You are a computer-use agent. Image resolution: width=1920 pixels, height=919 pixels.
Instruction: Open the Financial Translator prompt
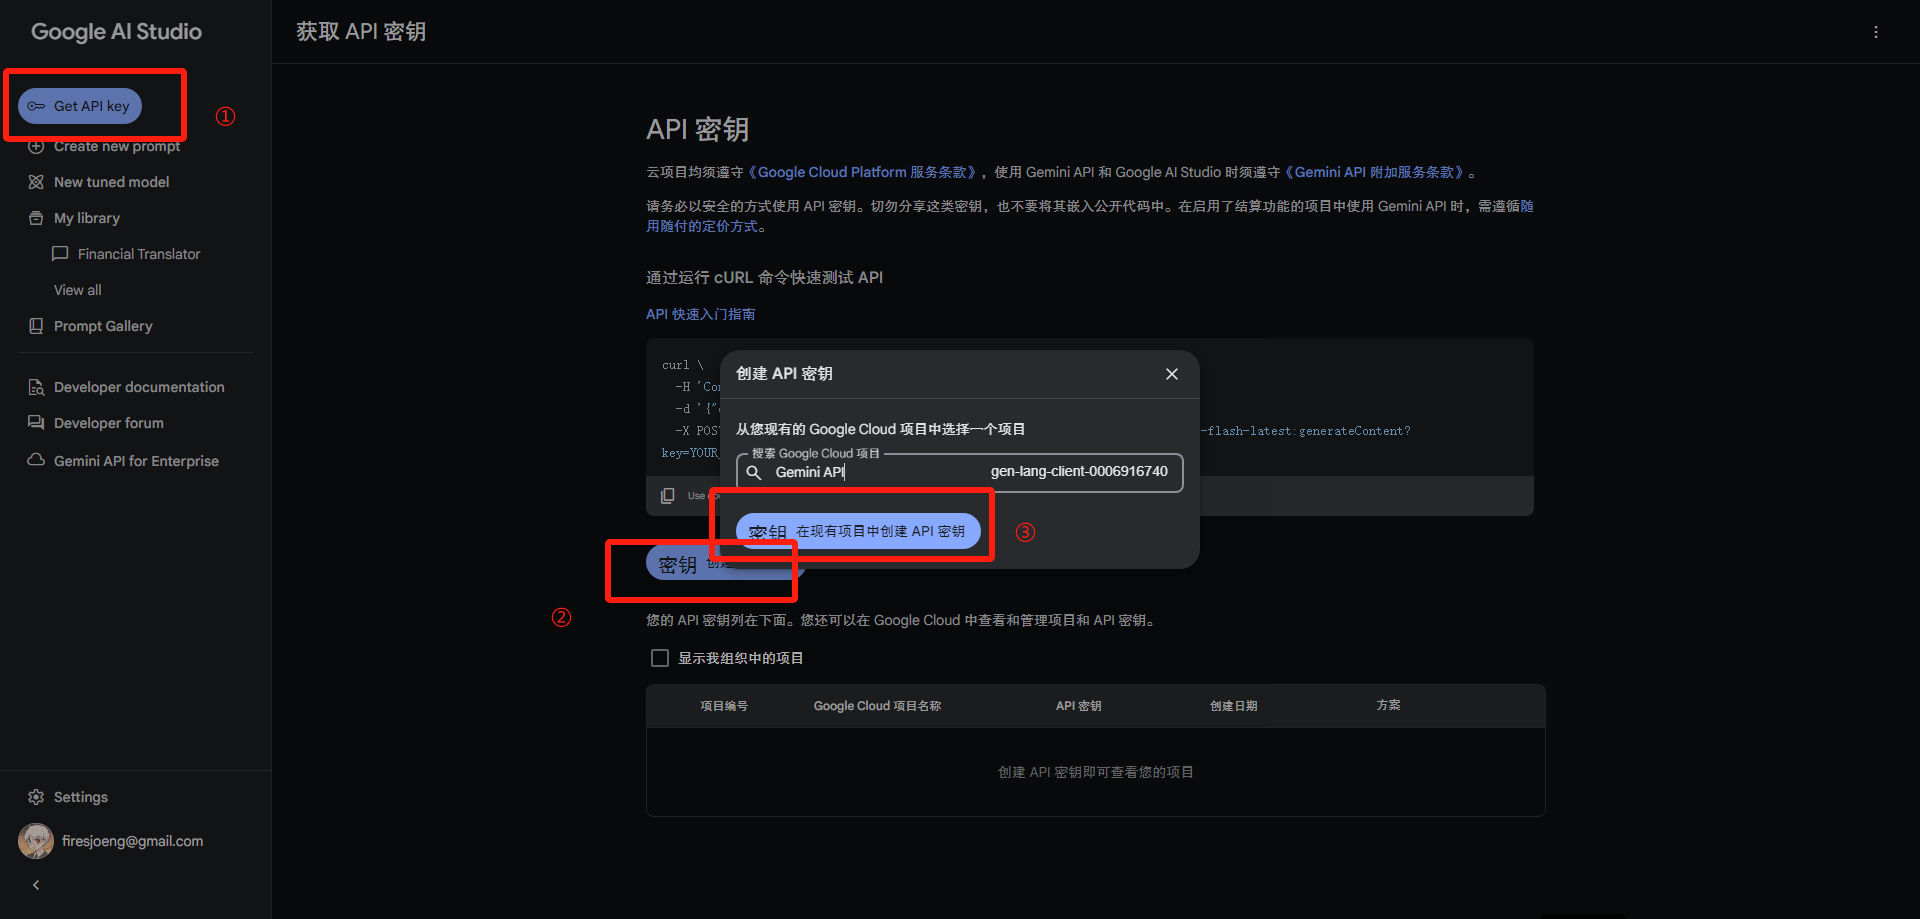[139, 254]
